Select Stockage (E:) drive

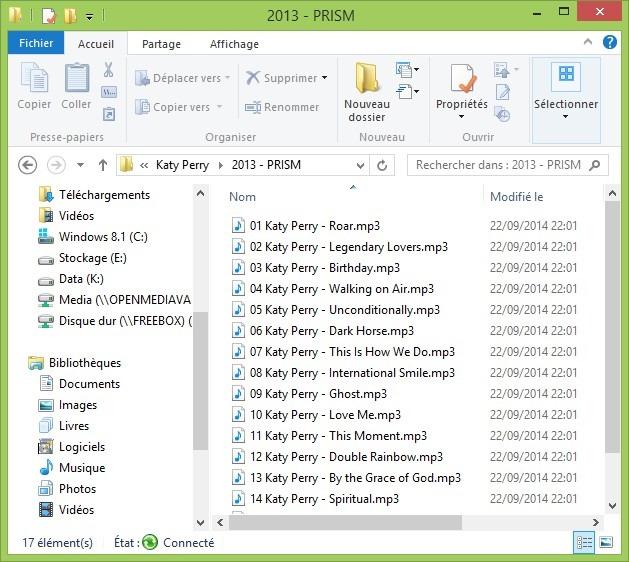click(x=82, y=258)
